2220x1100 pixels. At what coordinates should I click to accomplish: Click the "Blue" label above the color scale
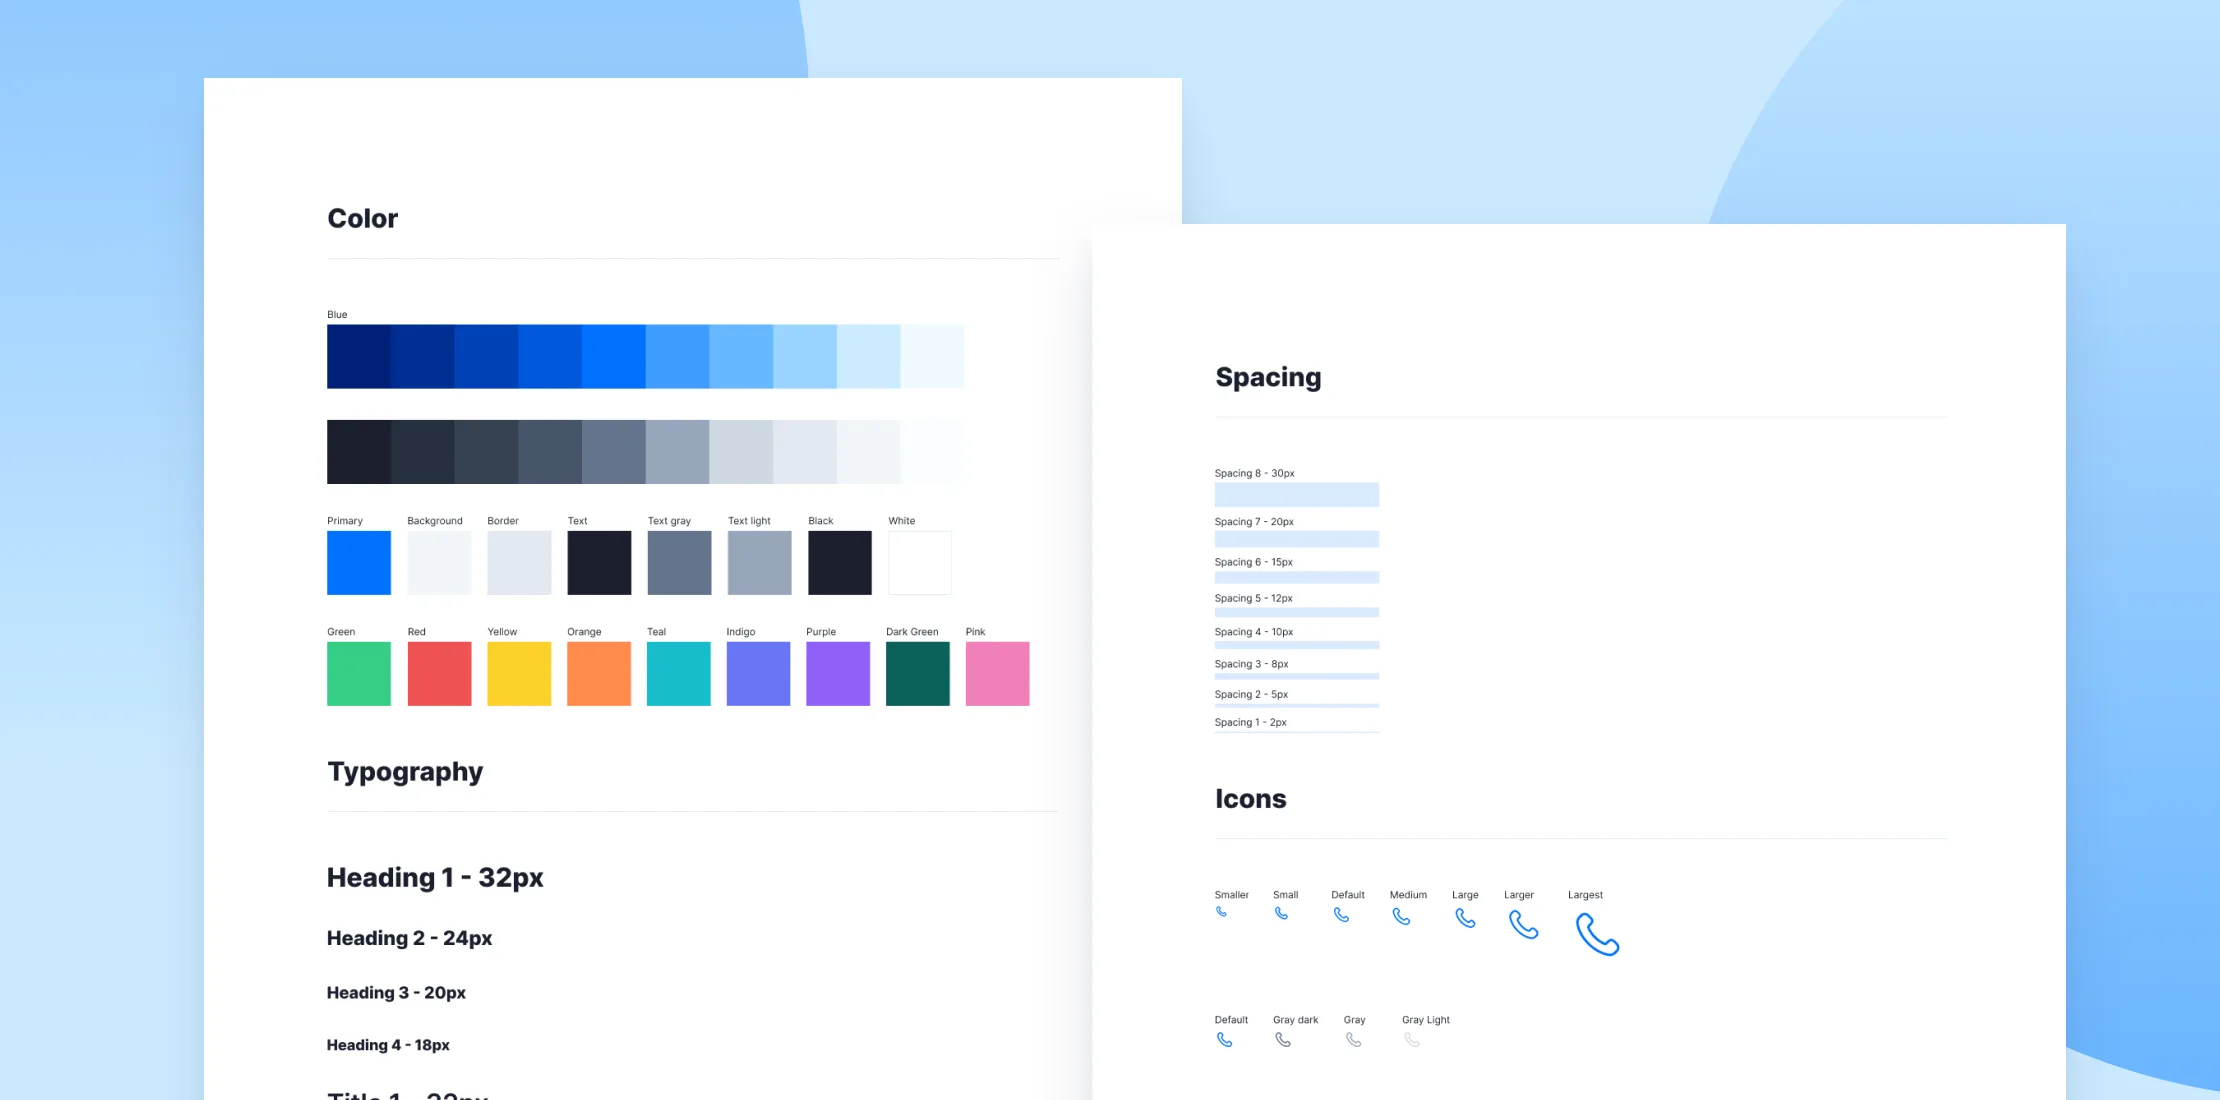(x=337, y=315)
